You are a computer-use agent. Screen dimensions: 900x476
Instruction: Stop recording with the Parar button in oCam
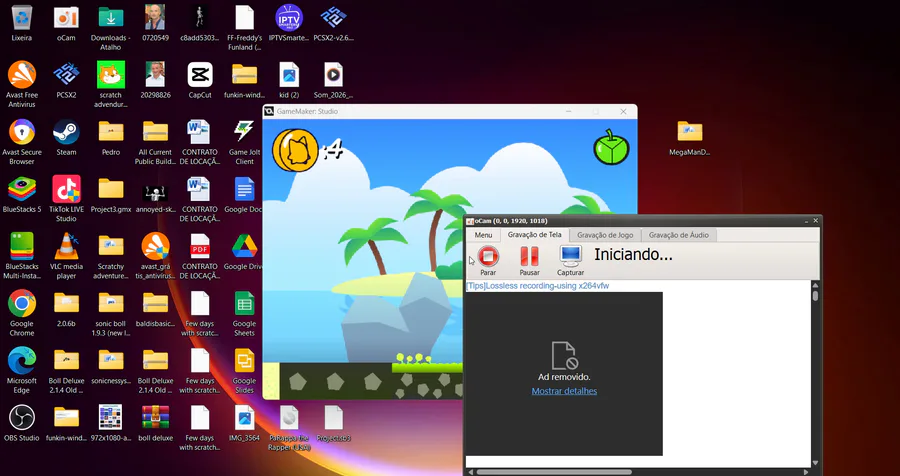488,261
